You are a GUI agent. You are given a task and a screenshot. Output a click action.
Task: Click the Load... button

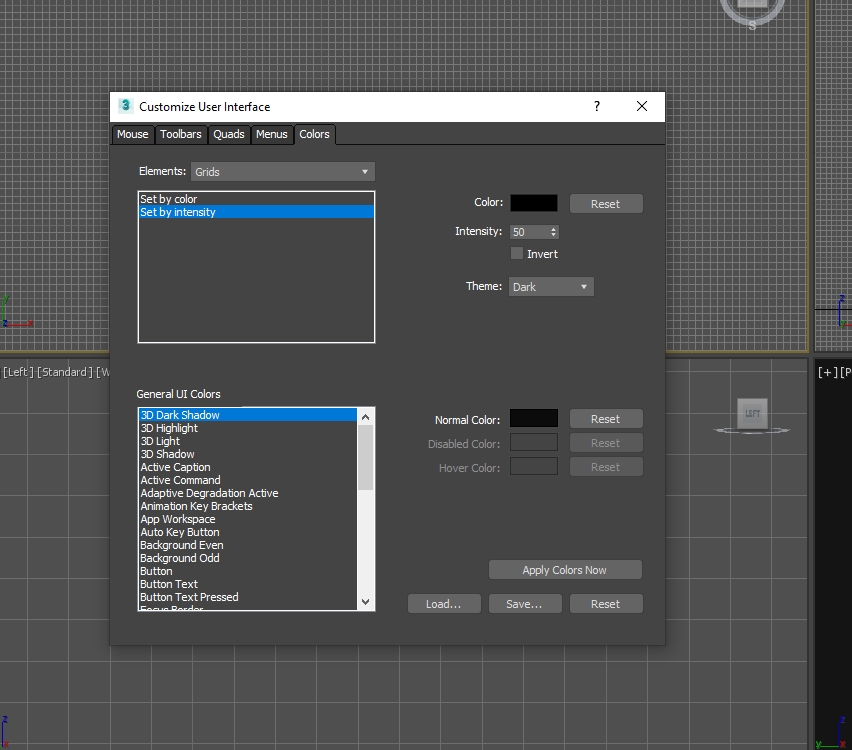click(x=444, y=604)
